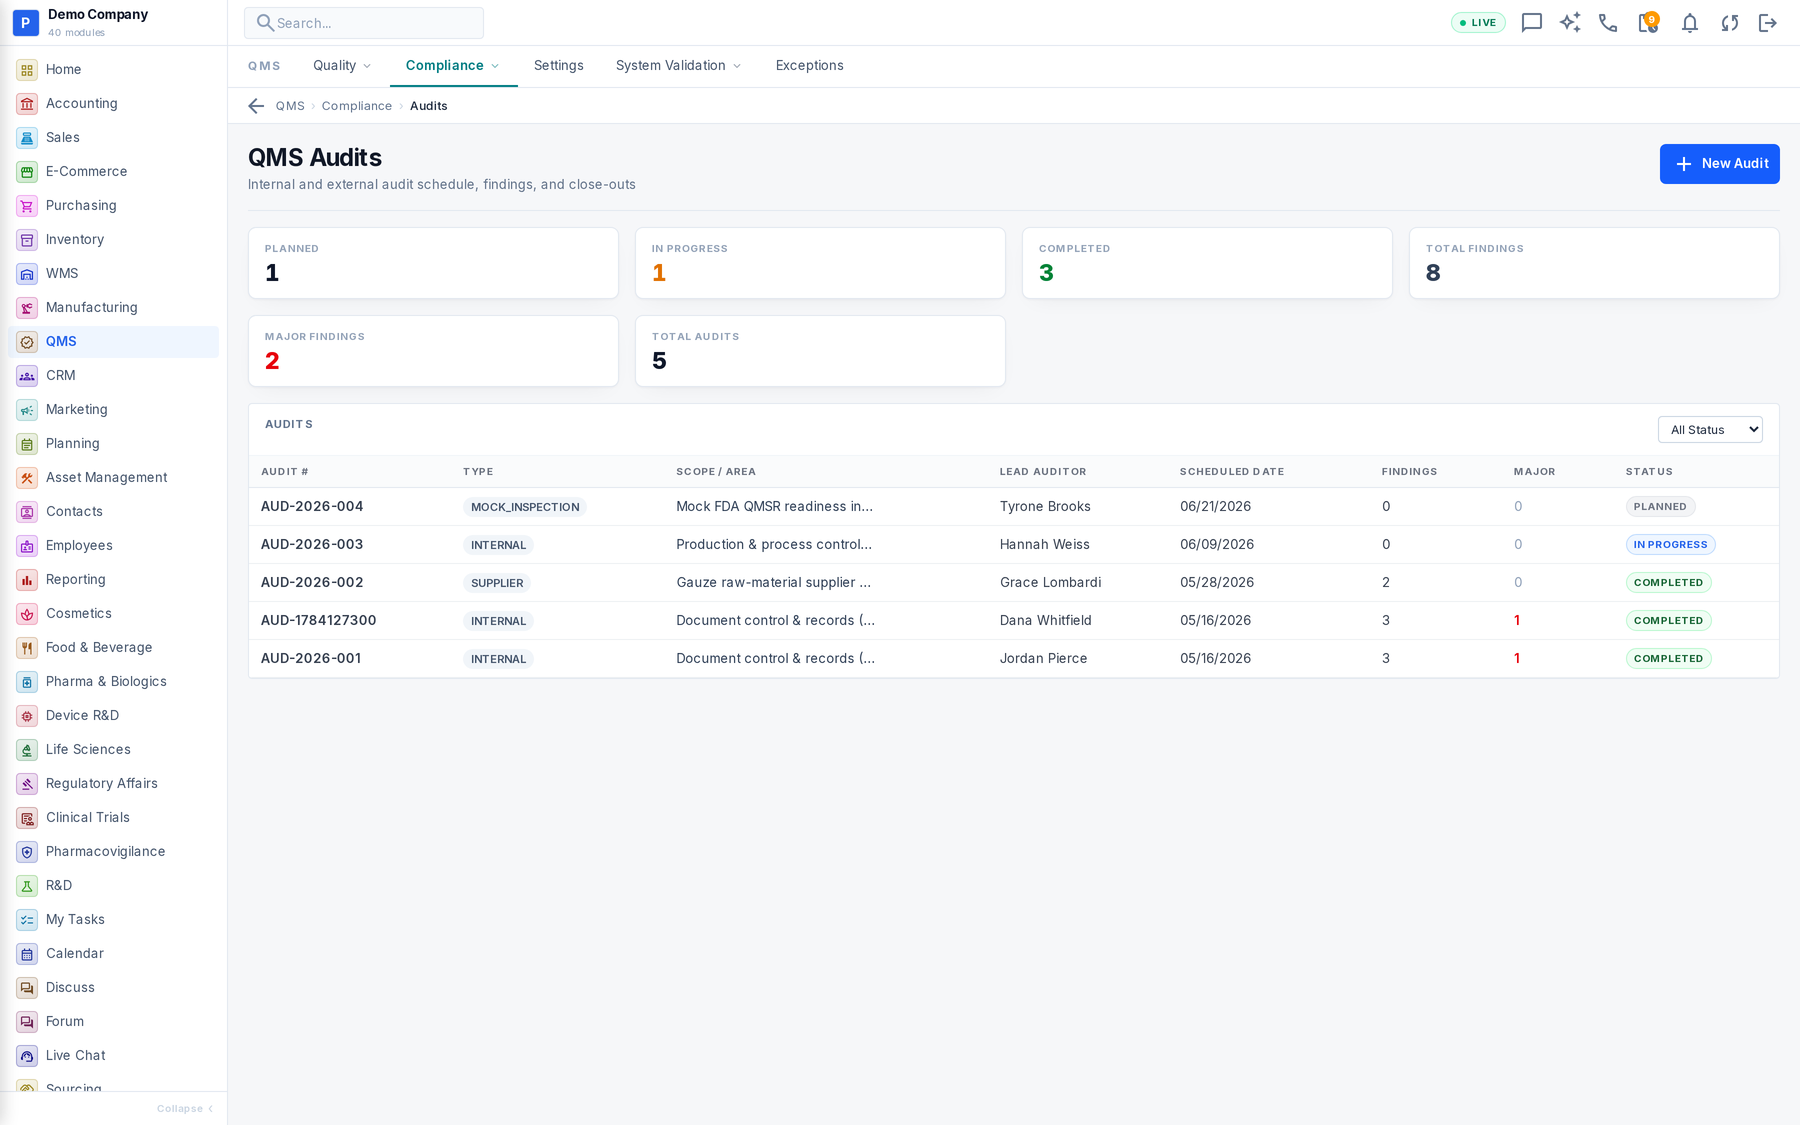The width and height of the screenshot is (1800, 1125).
Task: Click the Major Findings summary card
Action: (433, 351)
